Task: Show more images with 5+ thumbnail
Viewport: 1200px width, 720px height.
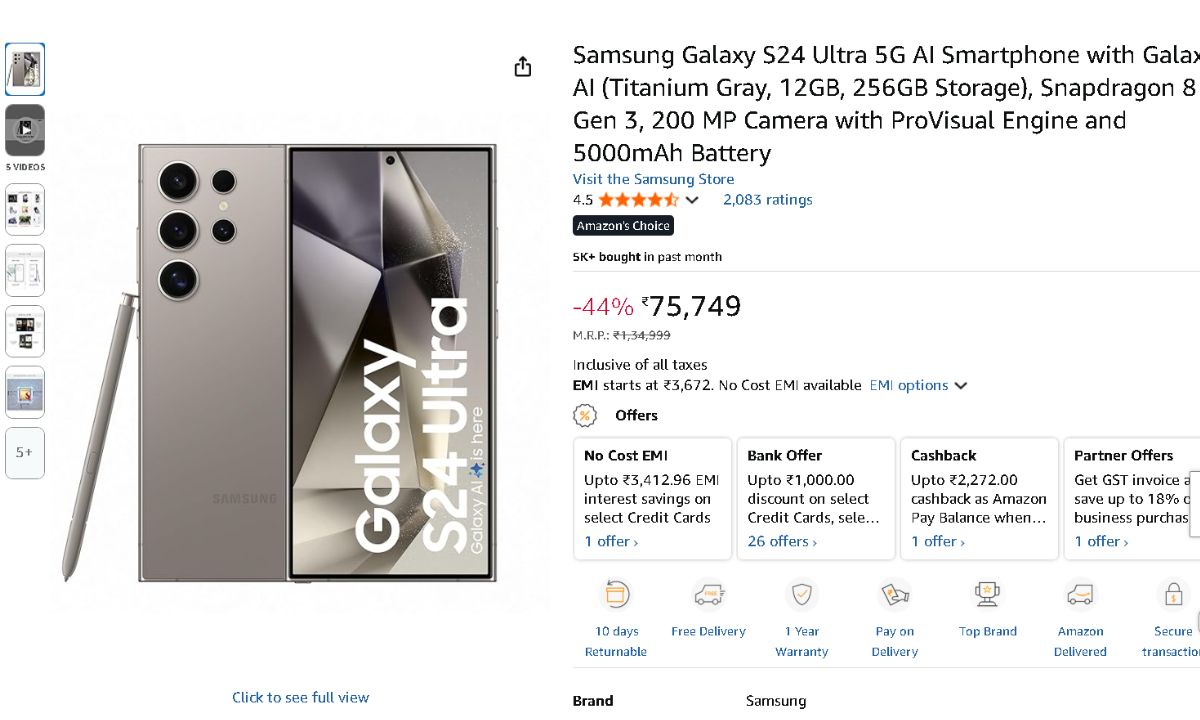Action: click(x=25, y=453)
